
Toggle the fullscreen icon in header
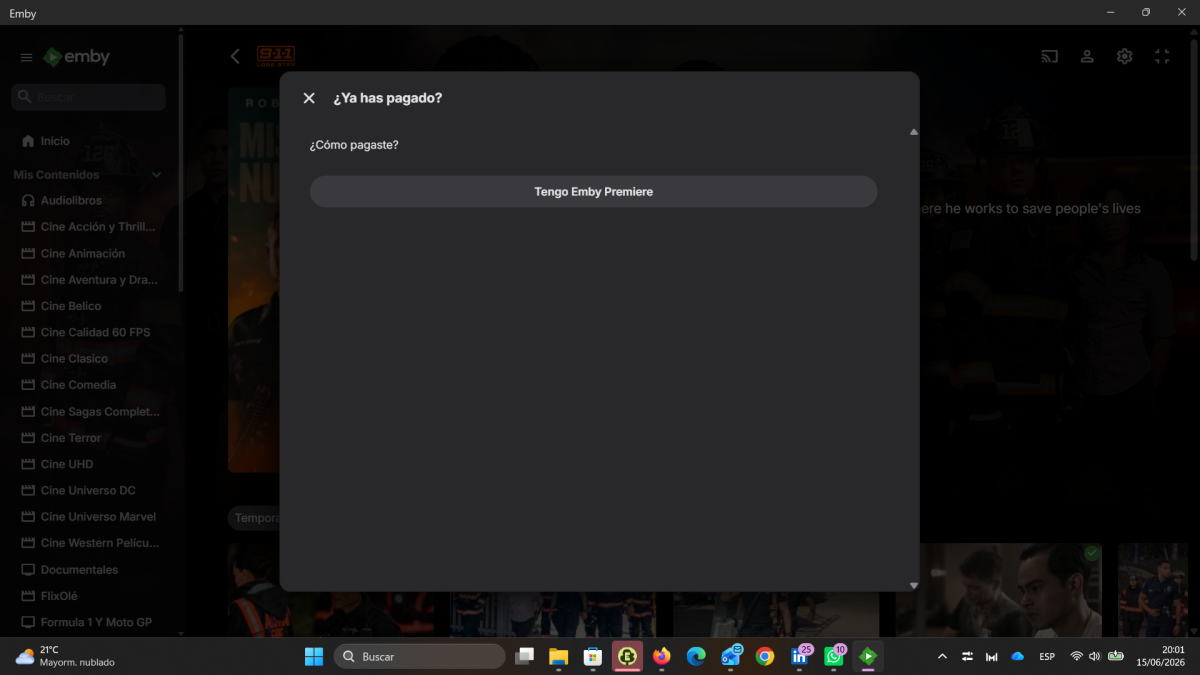[1162, 57]
